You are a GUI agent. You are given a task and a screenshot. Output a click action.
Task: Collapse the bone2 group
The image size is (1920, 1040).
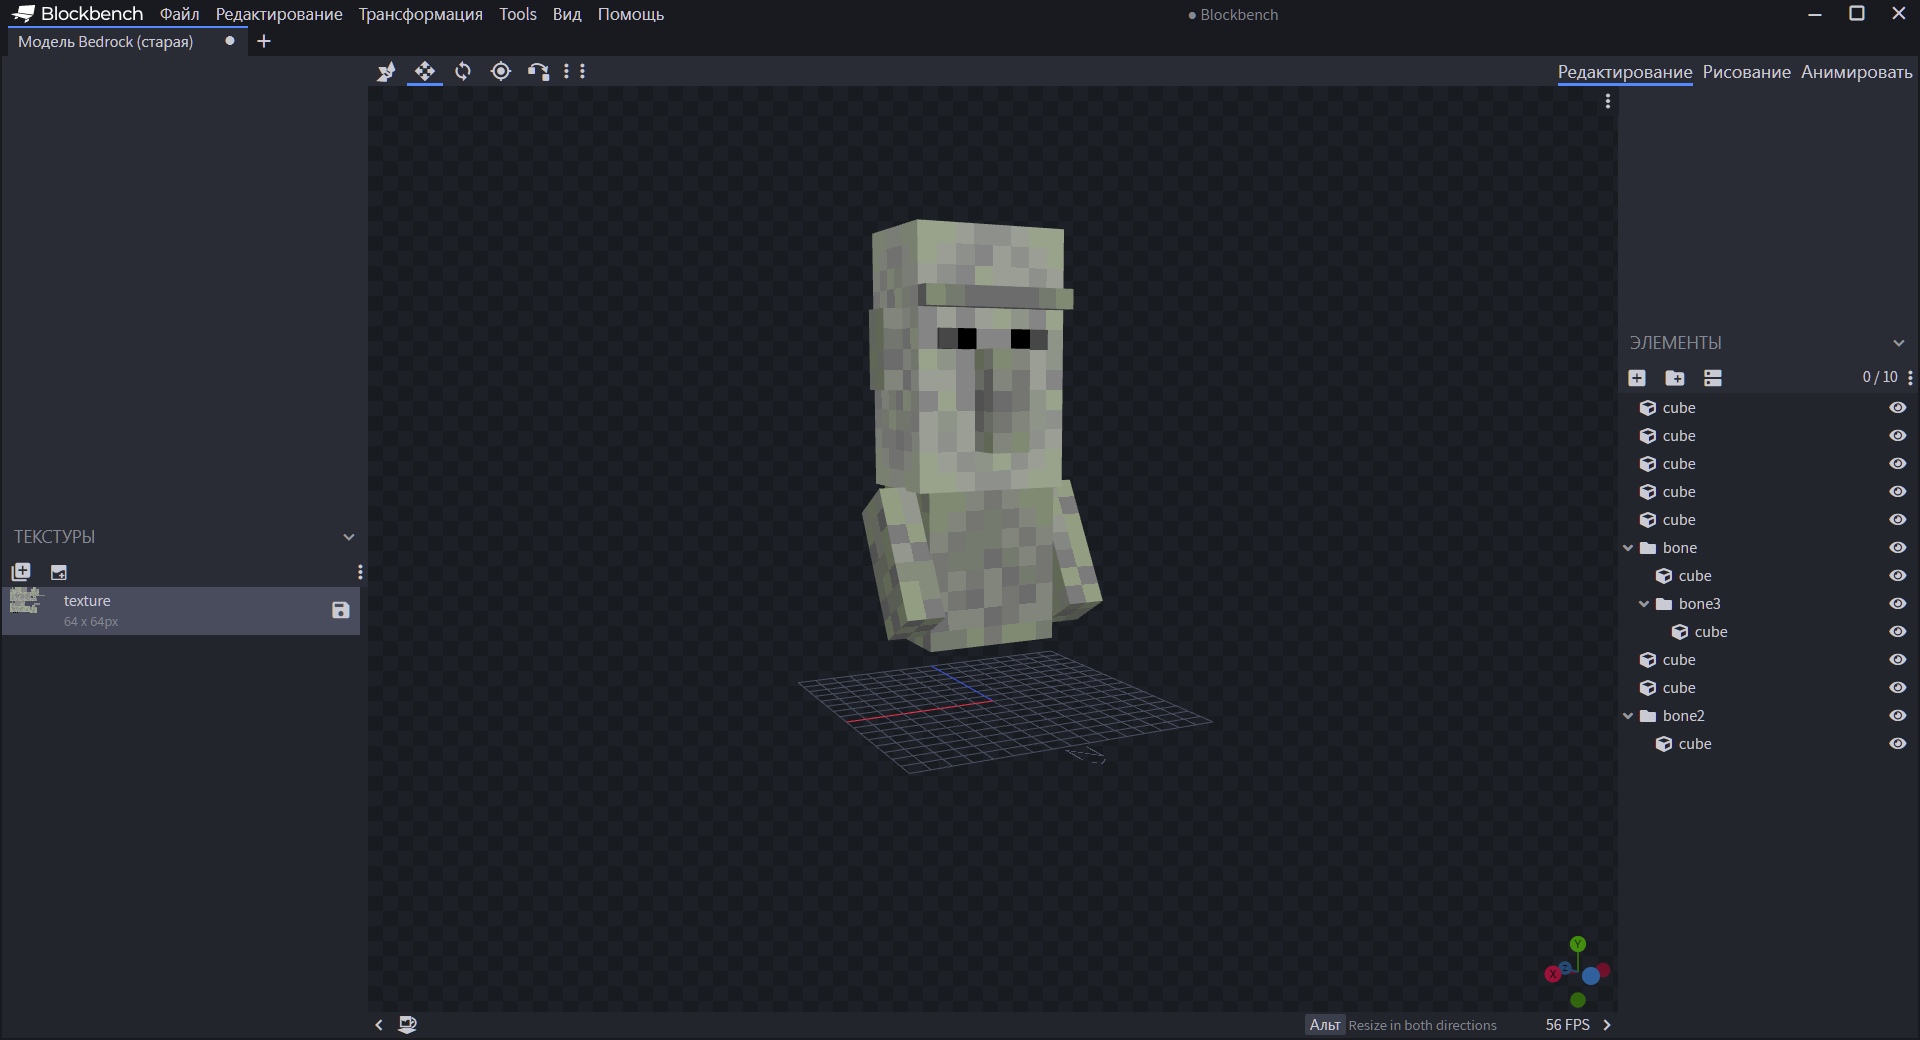[x=1629, y=716]
